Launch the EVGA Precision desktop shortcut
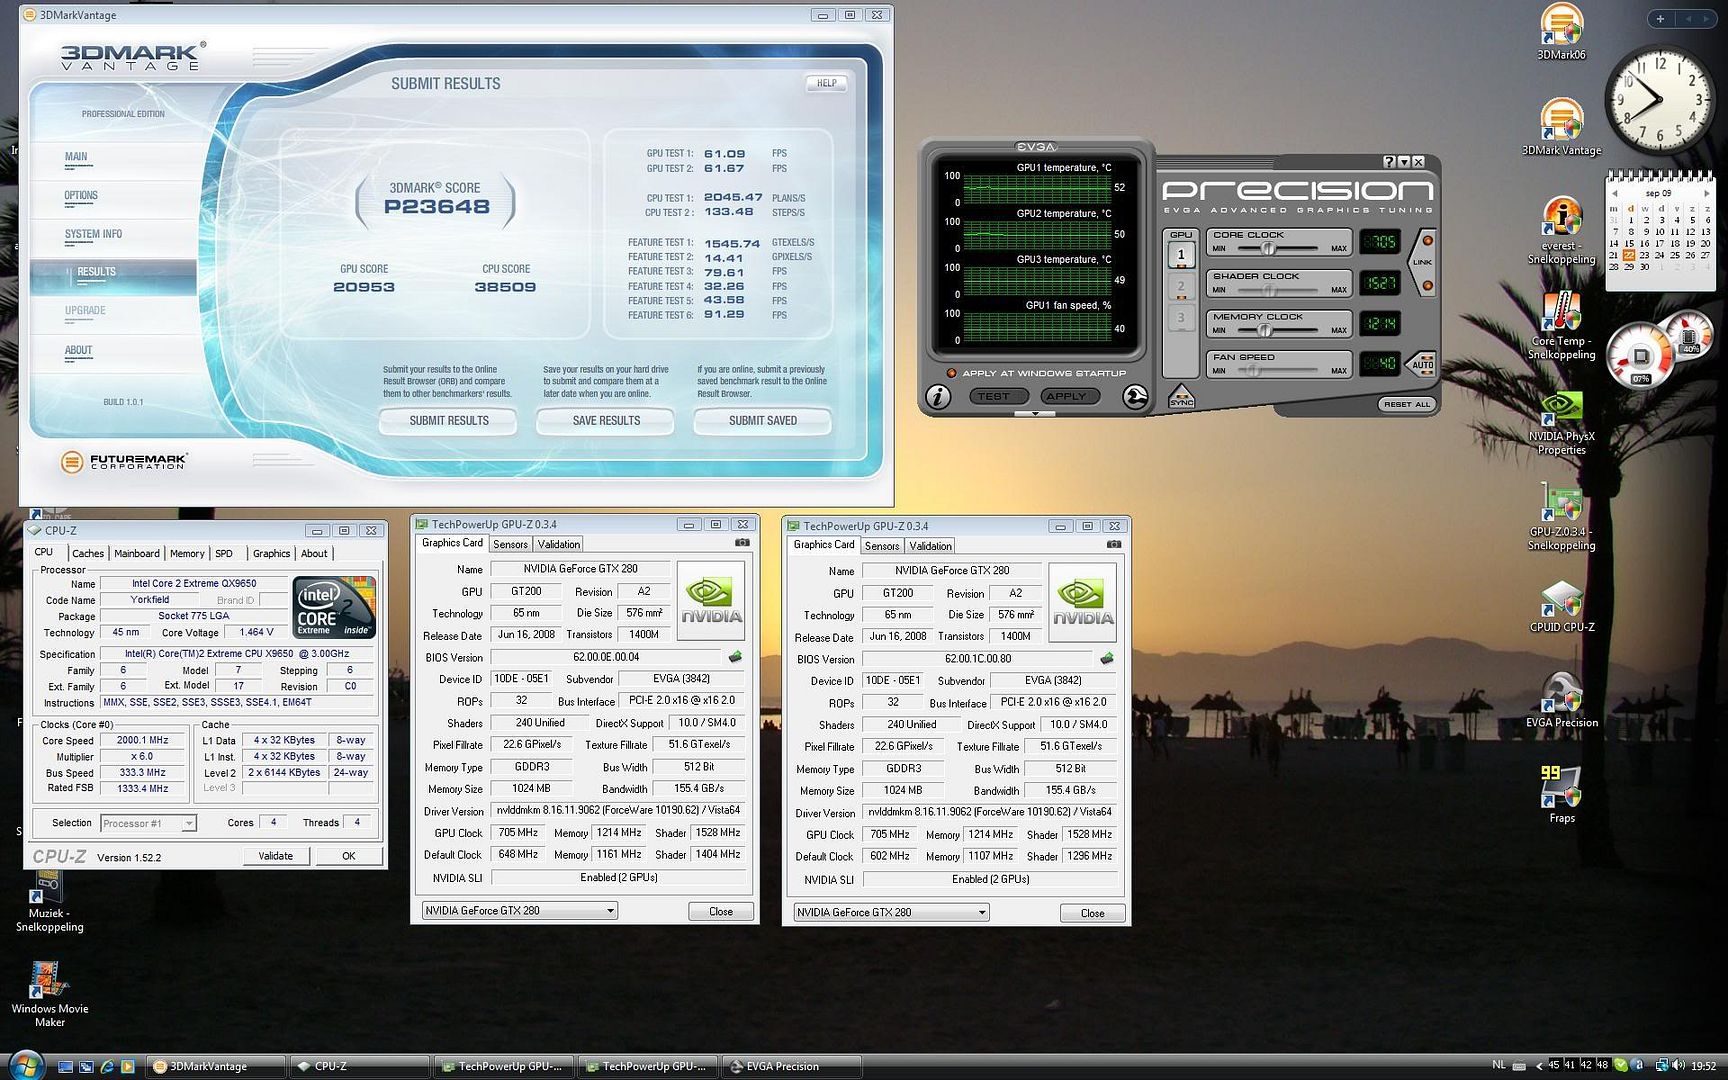Viewport: 1728px width, 1080px height. pos(1561,701)
